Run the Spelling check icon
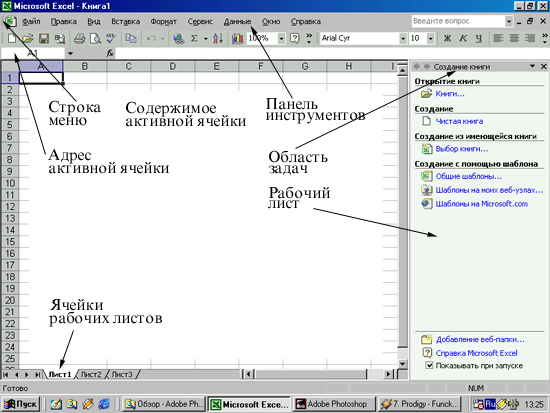The width and height of the screenshot is (550, 413). coord(111,38)
